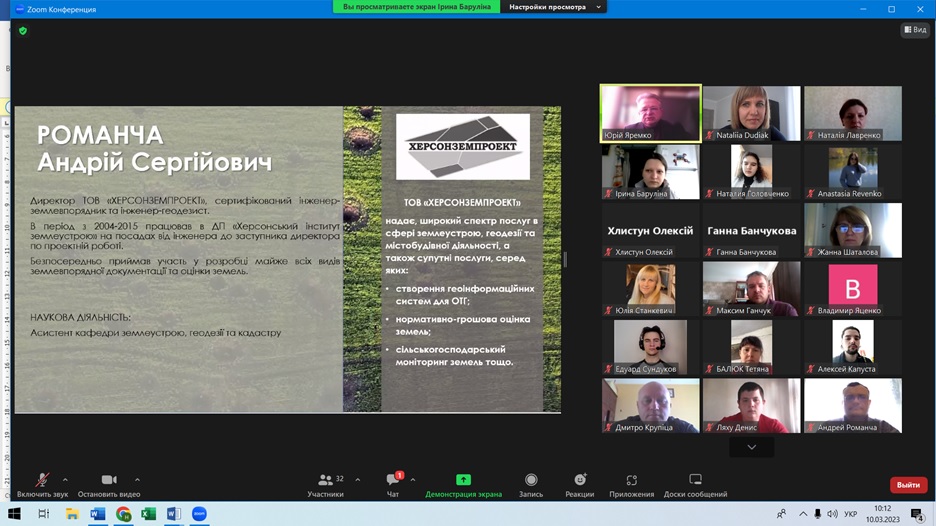Click slide title РОМАНЧА Андрій Сергійович
This screenshot has height=526, width=936.
[155, 149]
